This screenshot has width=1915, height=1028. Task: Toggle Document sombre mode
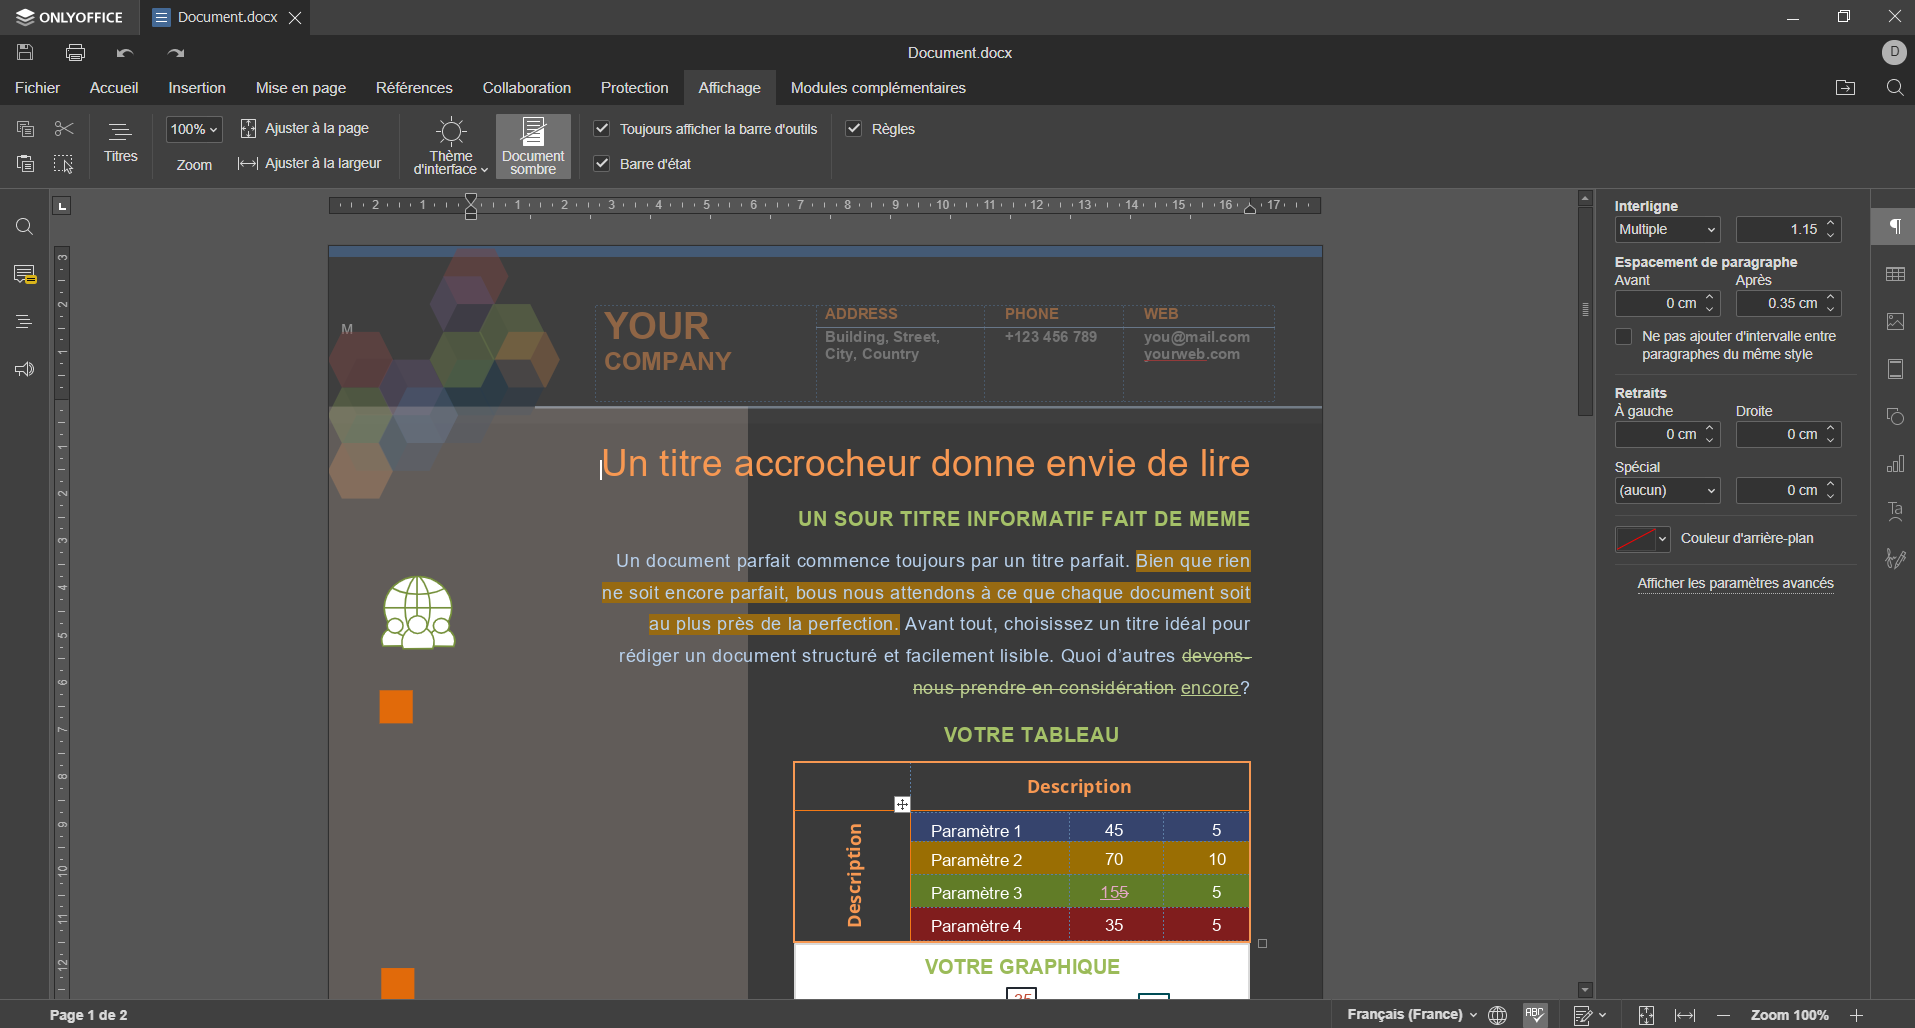(533, 146)
